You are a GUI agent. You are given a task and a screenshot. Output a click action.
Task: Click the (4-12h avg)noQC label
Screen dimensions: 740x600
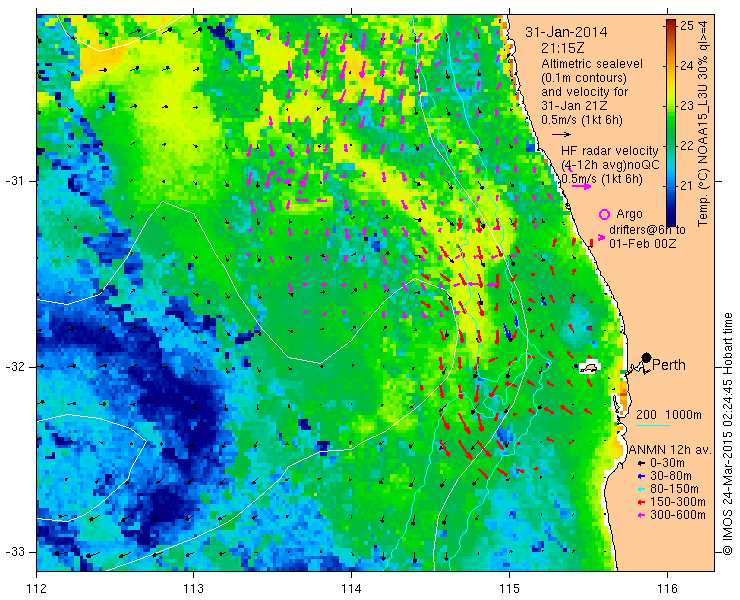click(610, 165)
